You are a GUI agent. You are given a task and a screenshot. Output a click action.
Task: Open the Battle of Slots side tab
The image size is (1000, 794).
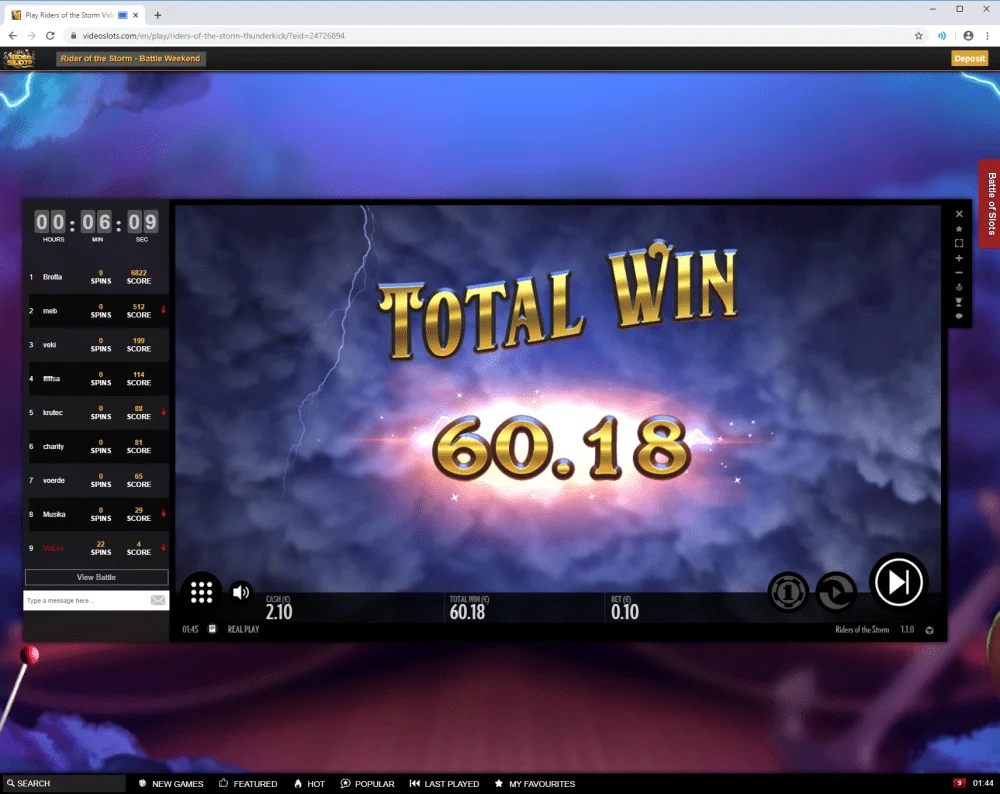click(990, 203)
